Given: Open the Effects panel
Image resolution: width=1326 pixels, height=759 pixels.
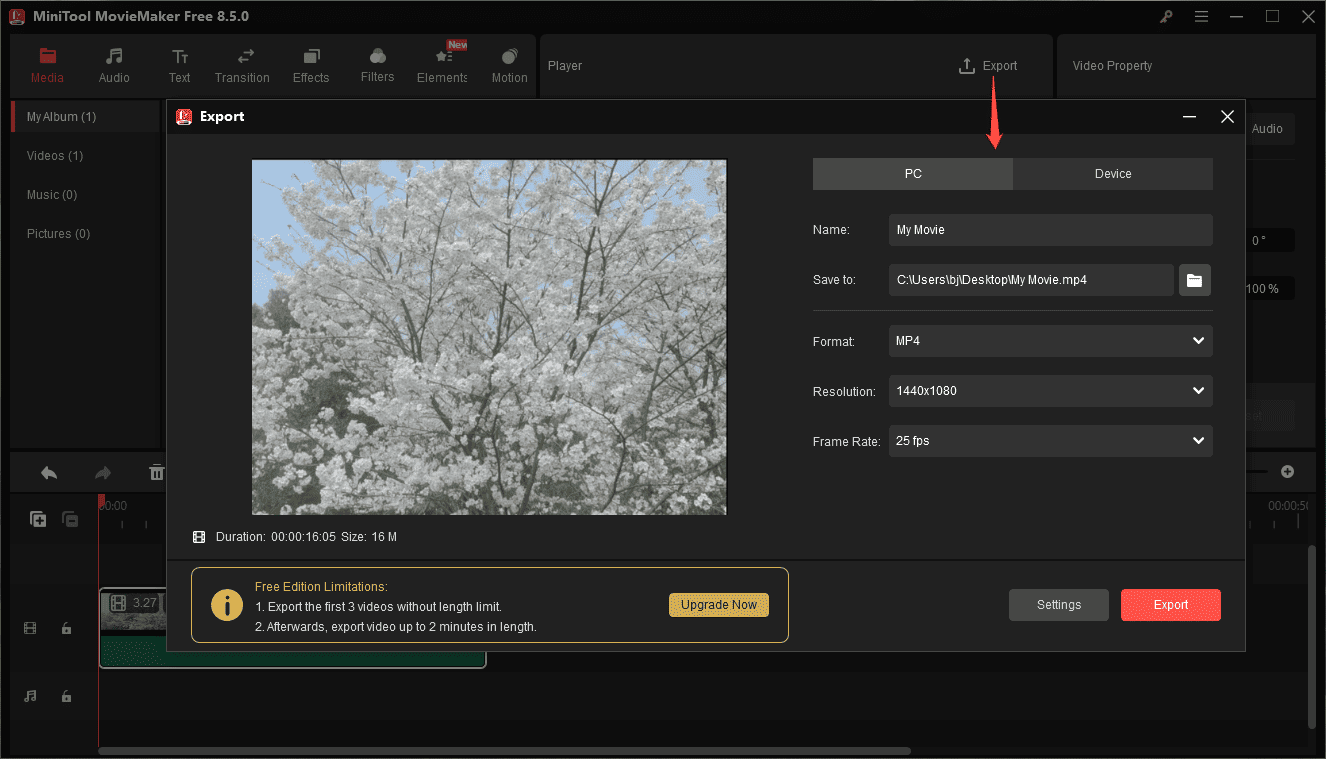Looking at the screenshot, I should 310,65.
